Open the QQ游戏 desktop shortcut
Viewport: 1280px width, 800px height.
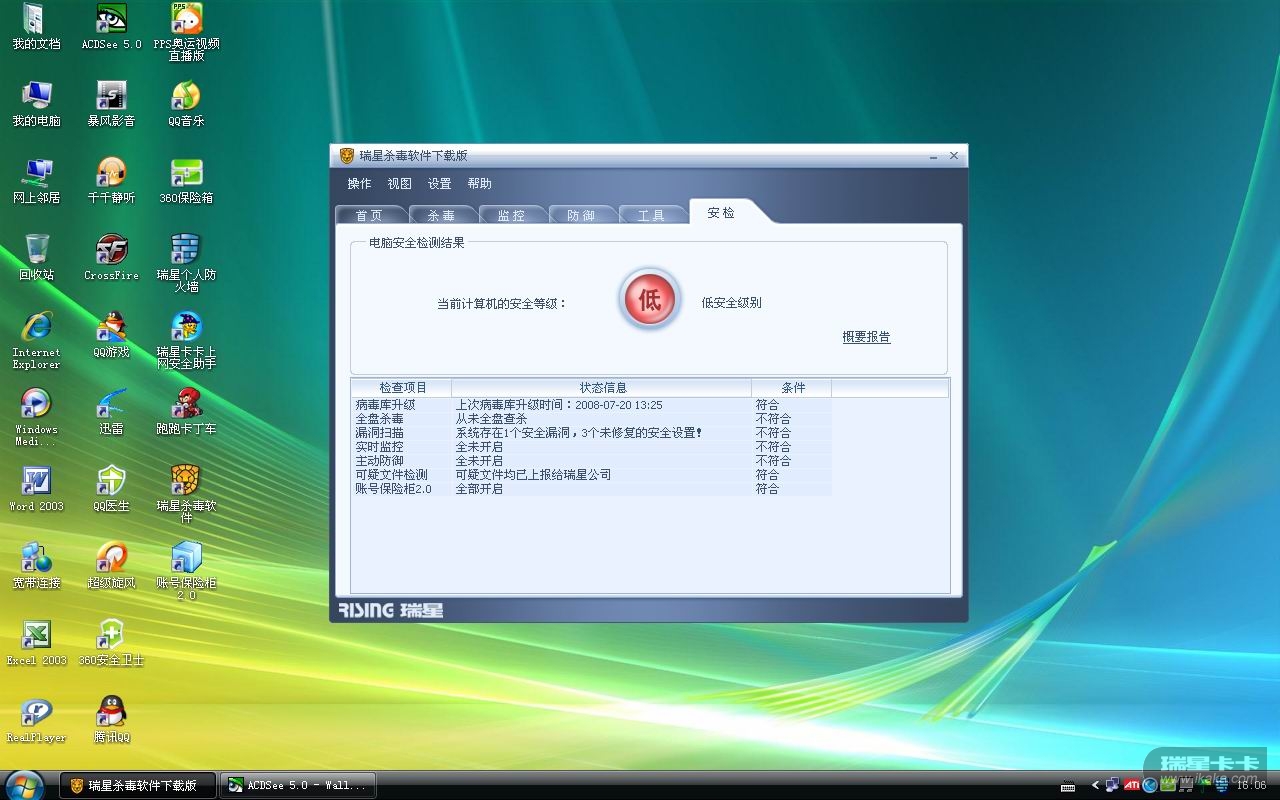pyautogui.click(x=111, y=335)
